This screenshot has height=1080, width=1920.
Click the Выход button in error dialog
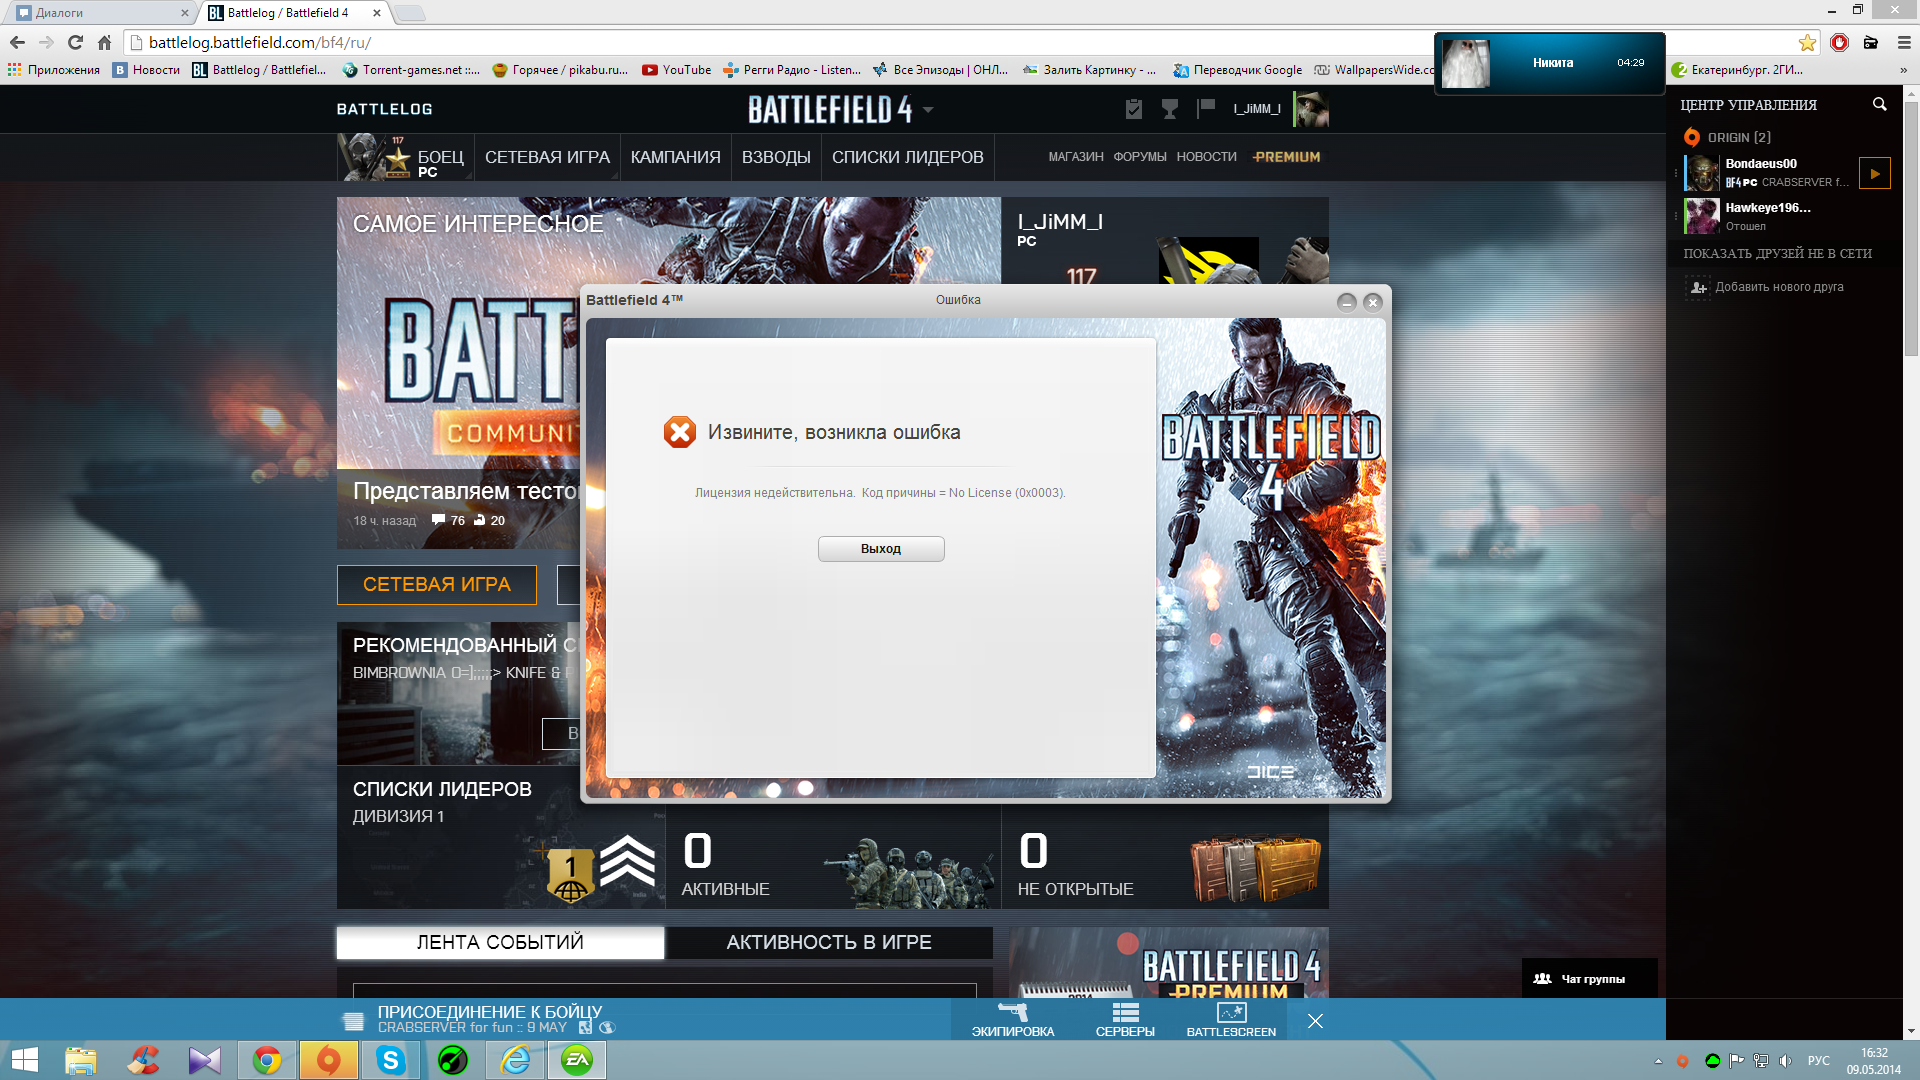click(x=881, y=549)
